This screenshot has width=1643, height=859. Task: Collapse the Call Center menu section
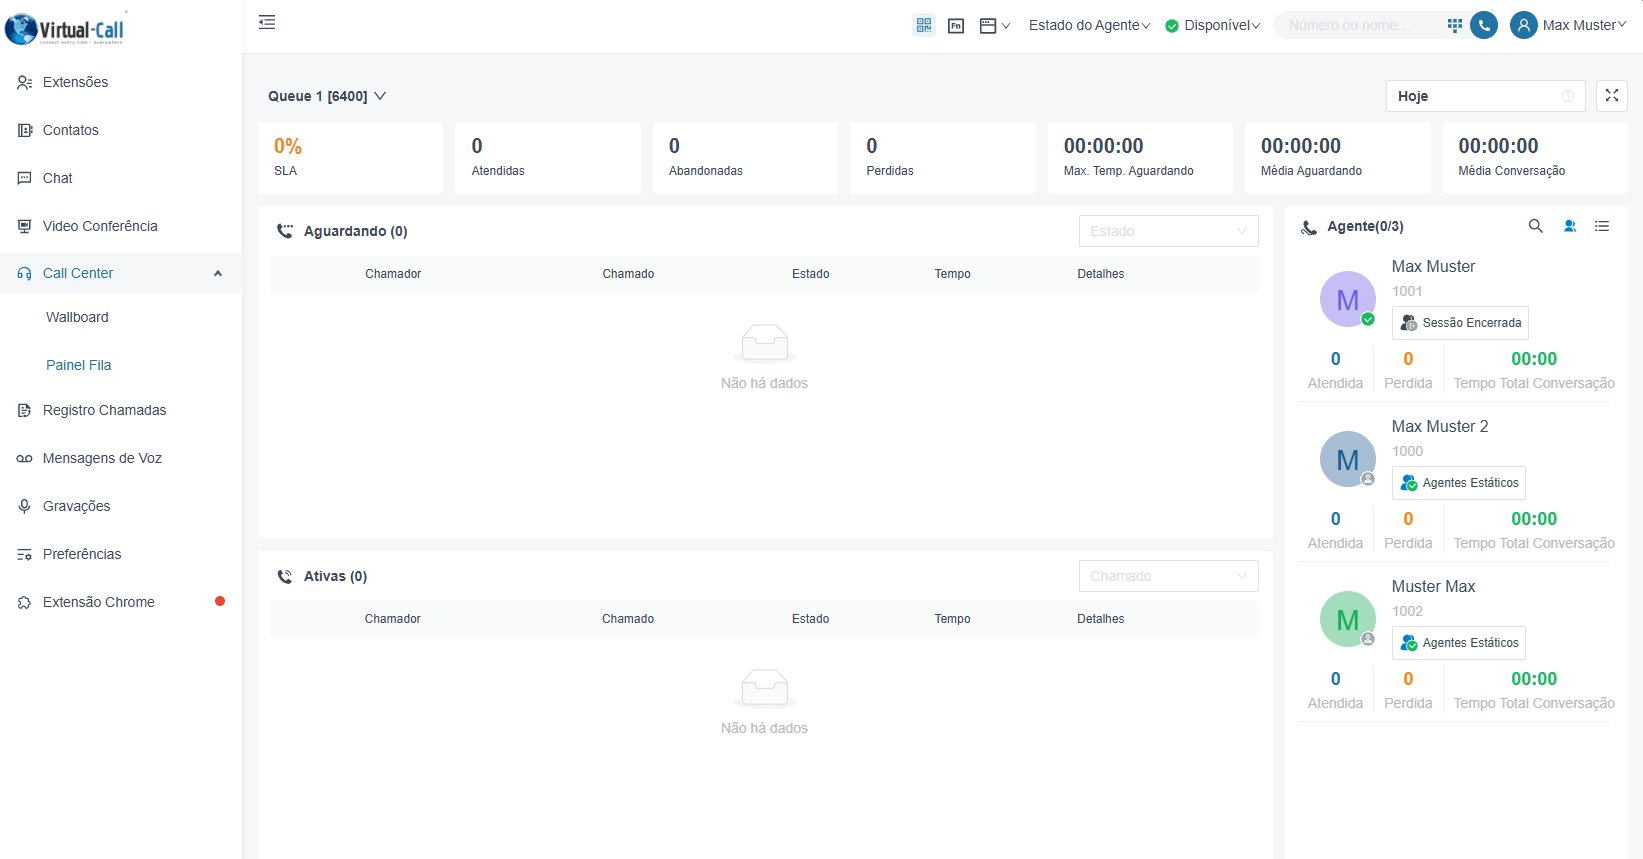(121, 273)
